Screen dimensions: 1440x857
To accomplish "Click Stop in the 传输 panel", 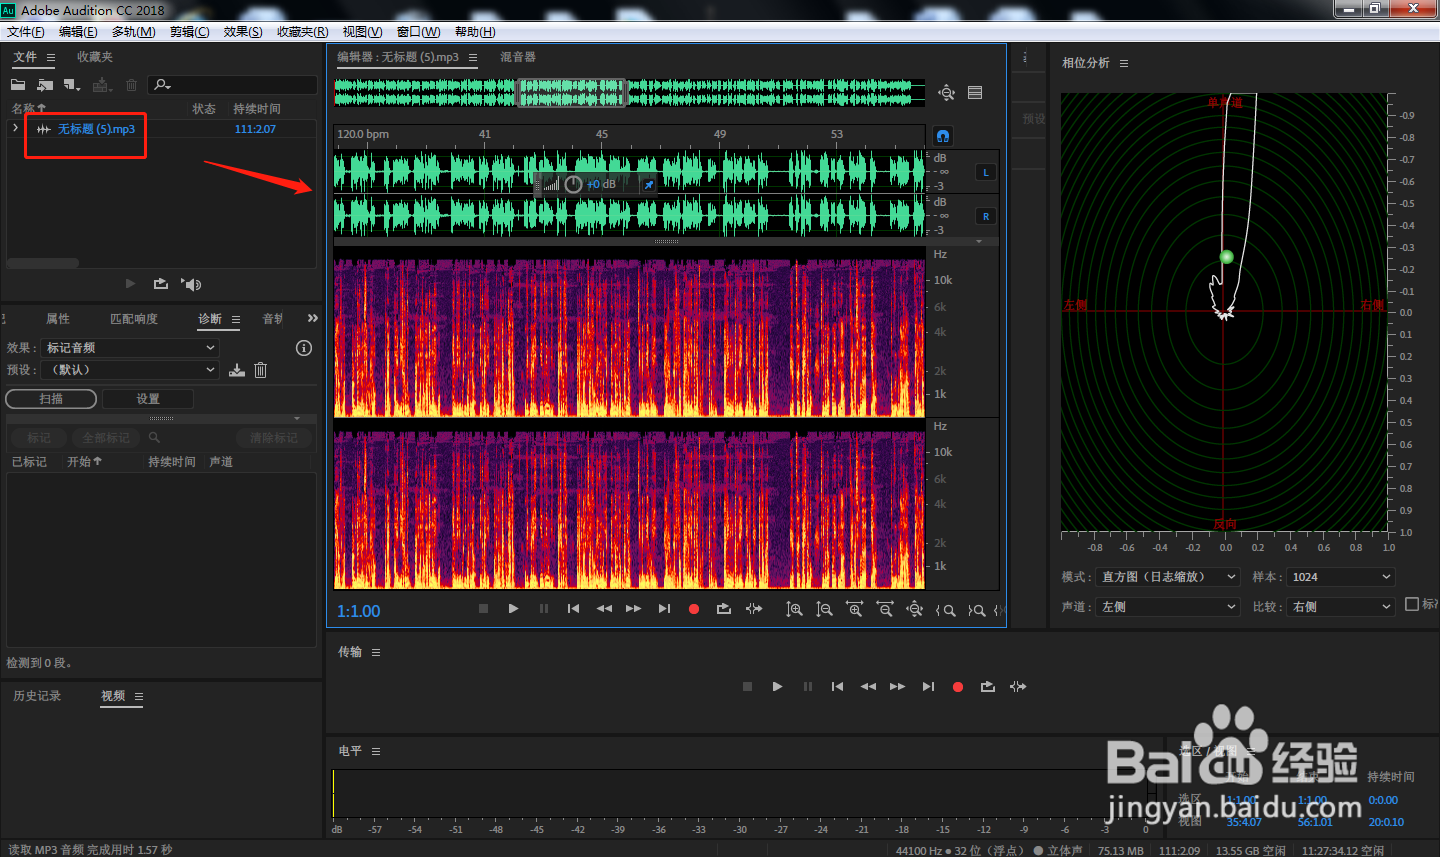I will click(747, 687).
